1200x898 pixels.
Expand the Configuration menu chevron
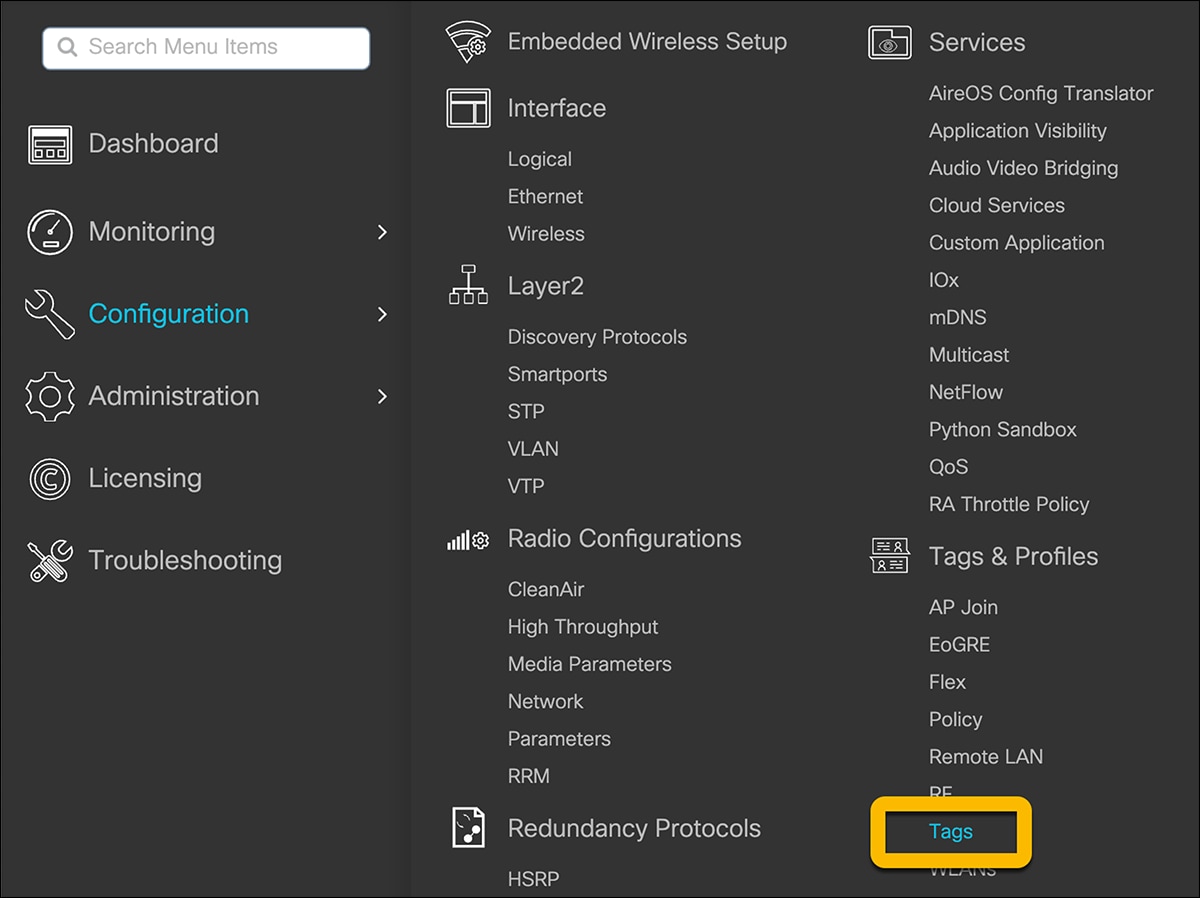(x=382, y=314)
